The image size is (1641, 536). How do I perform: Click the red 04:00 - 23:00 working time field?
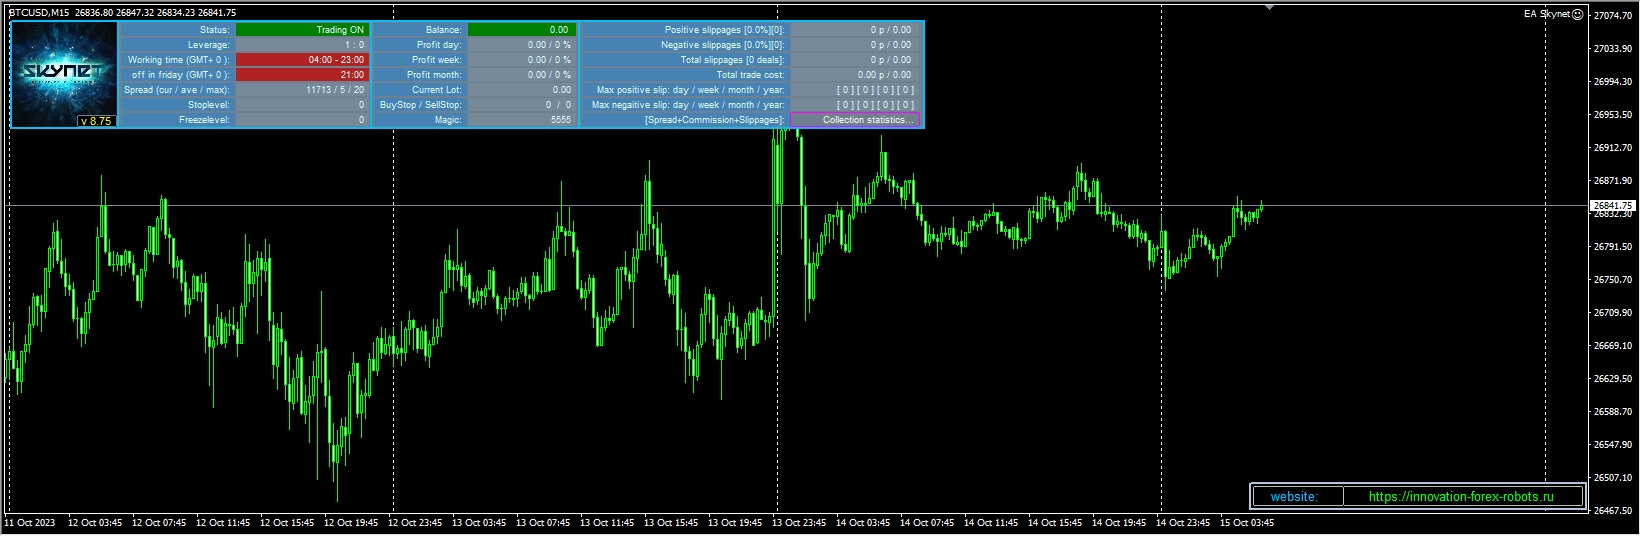pos(302,60)
